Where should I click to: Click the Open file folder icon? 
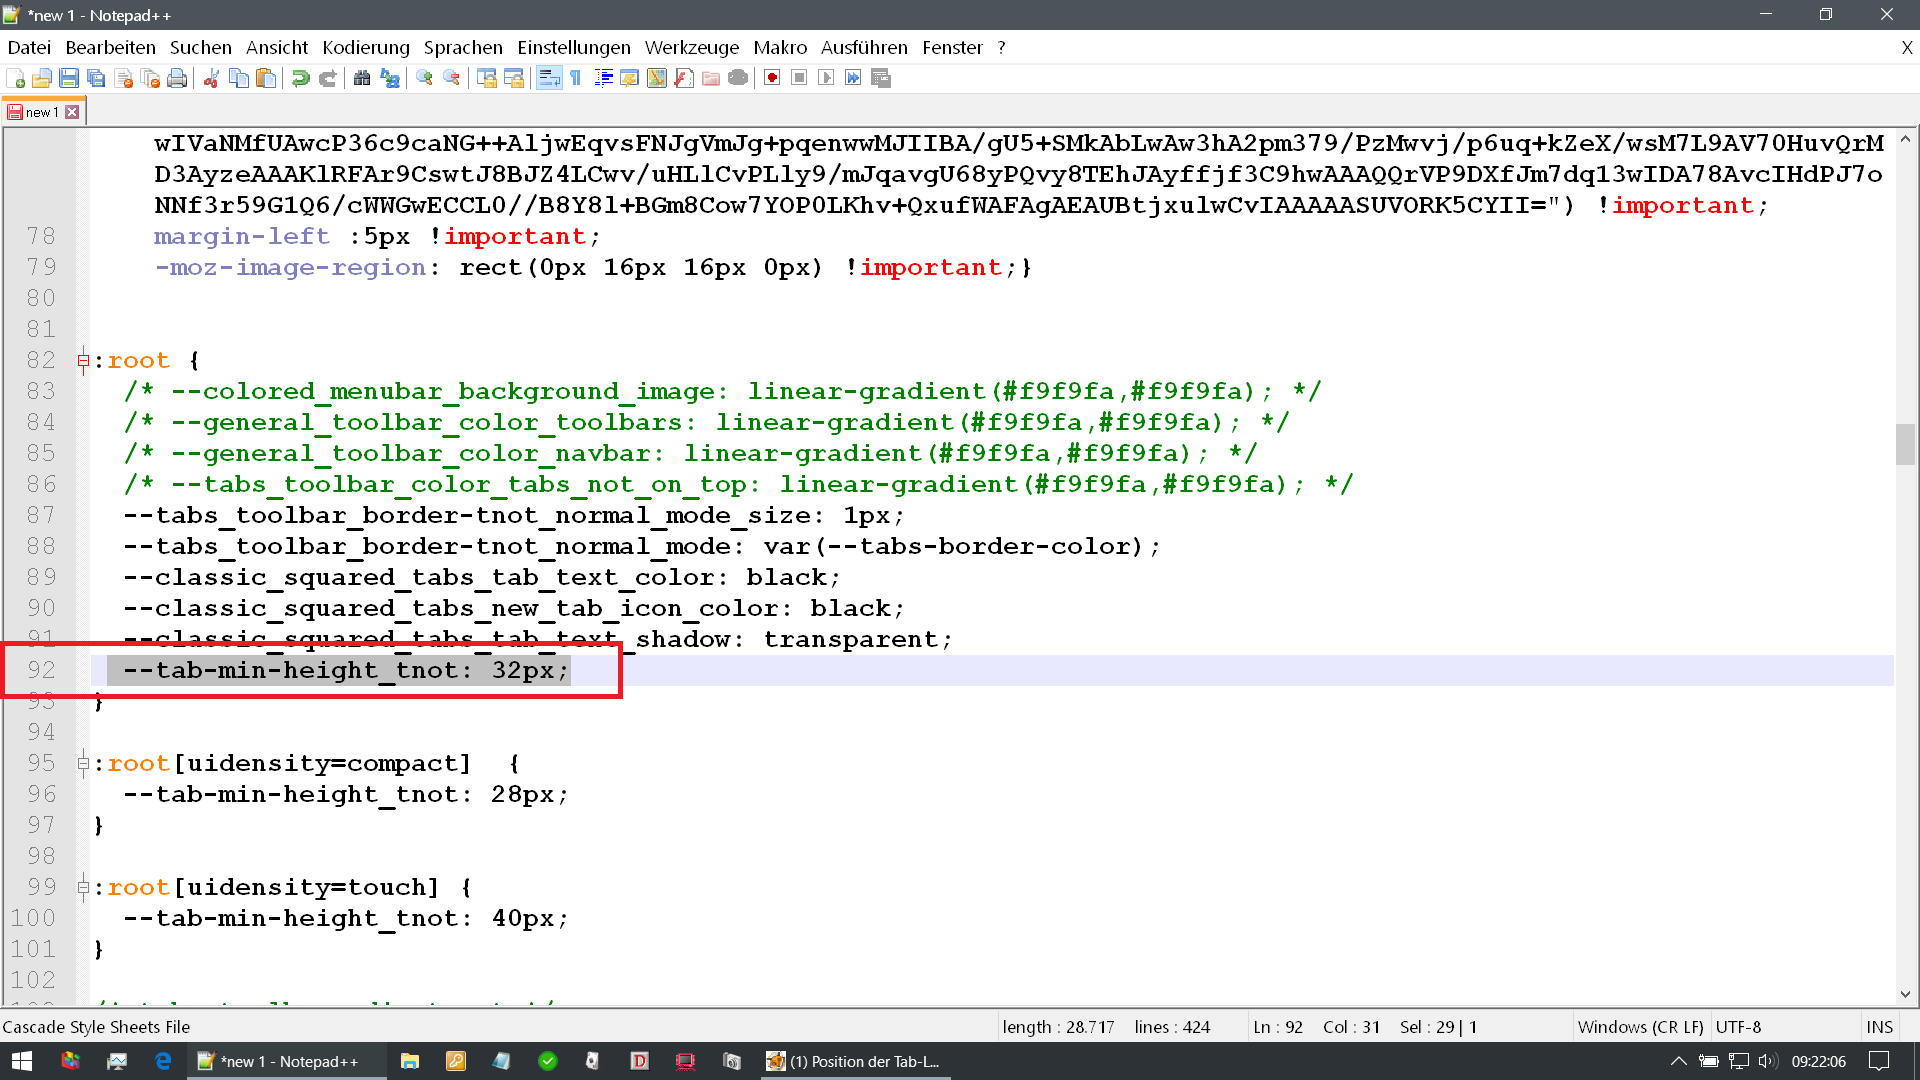tap(42, 78)
